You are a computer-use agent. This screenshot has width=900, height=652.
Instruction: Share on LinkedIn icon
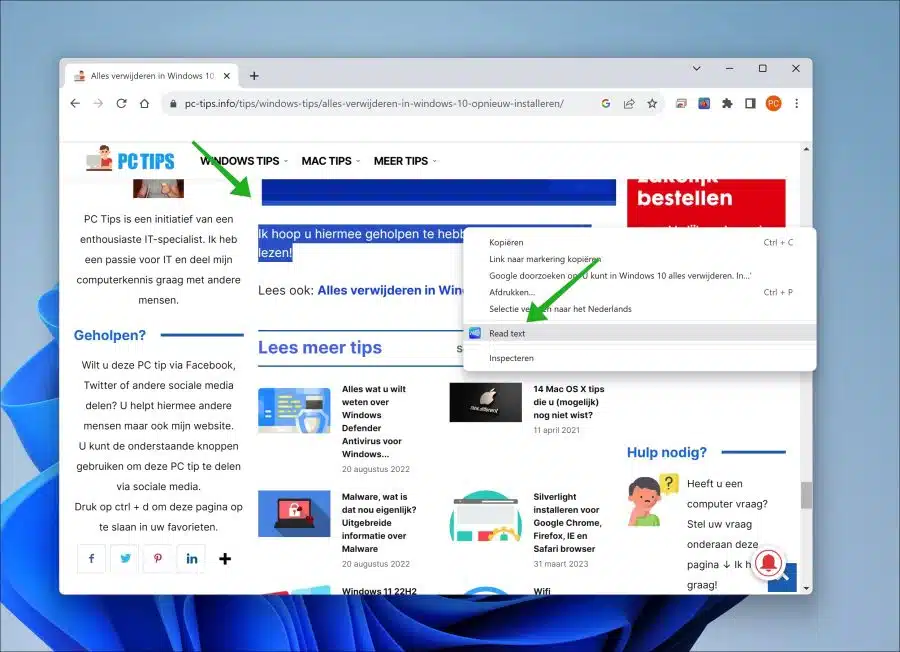tap(192, 558)
